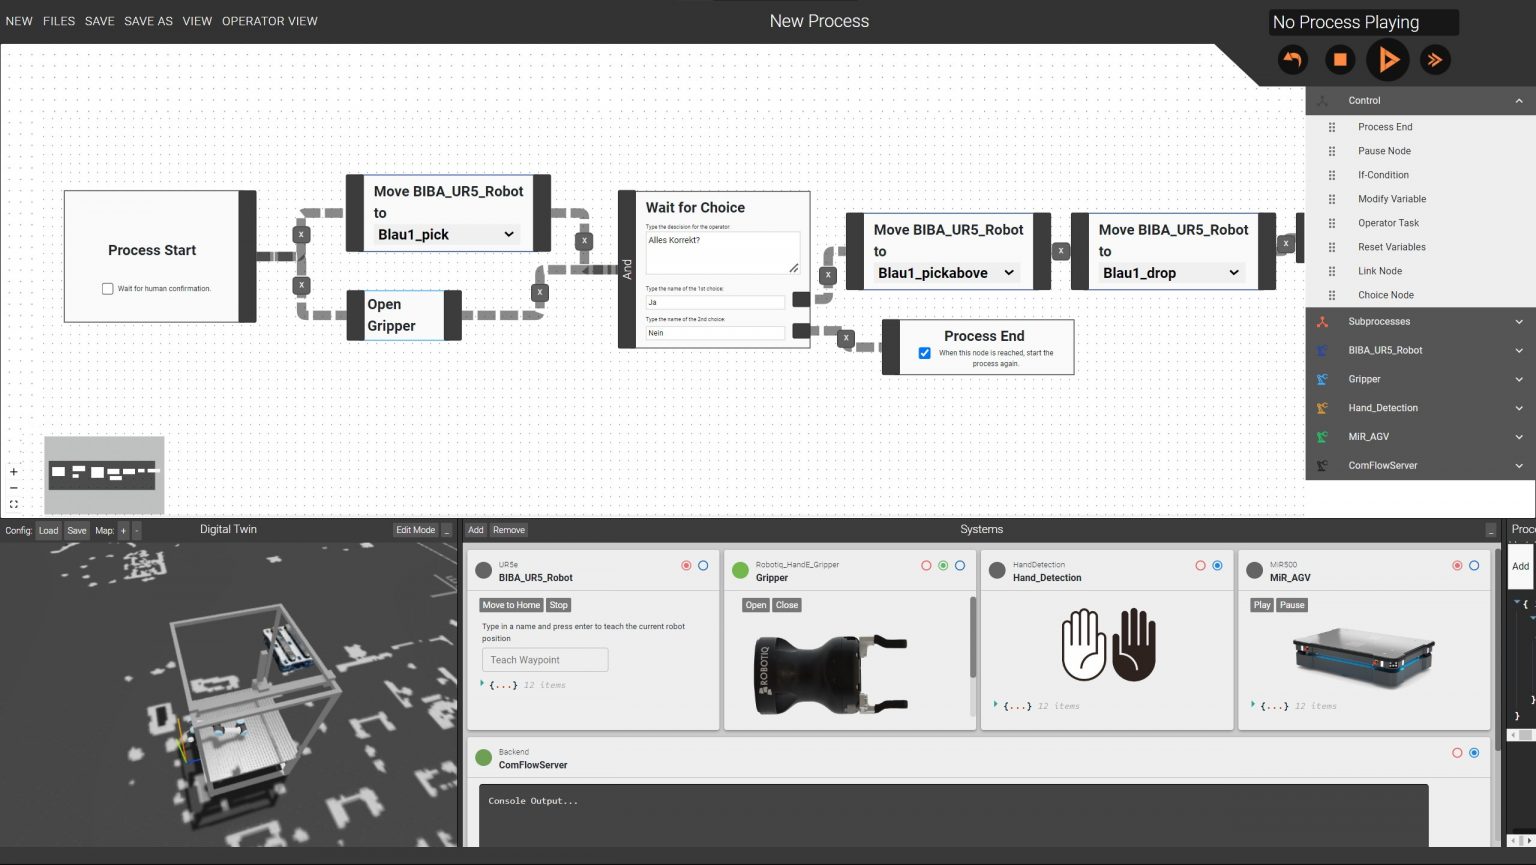Click the process overview minimap
This screenshot has width=1536, height=865.
(104, 475)
